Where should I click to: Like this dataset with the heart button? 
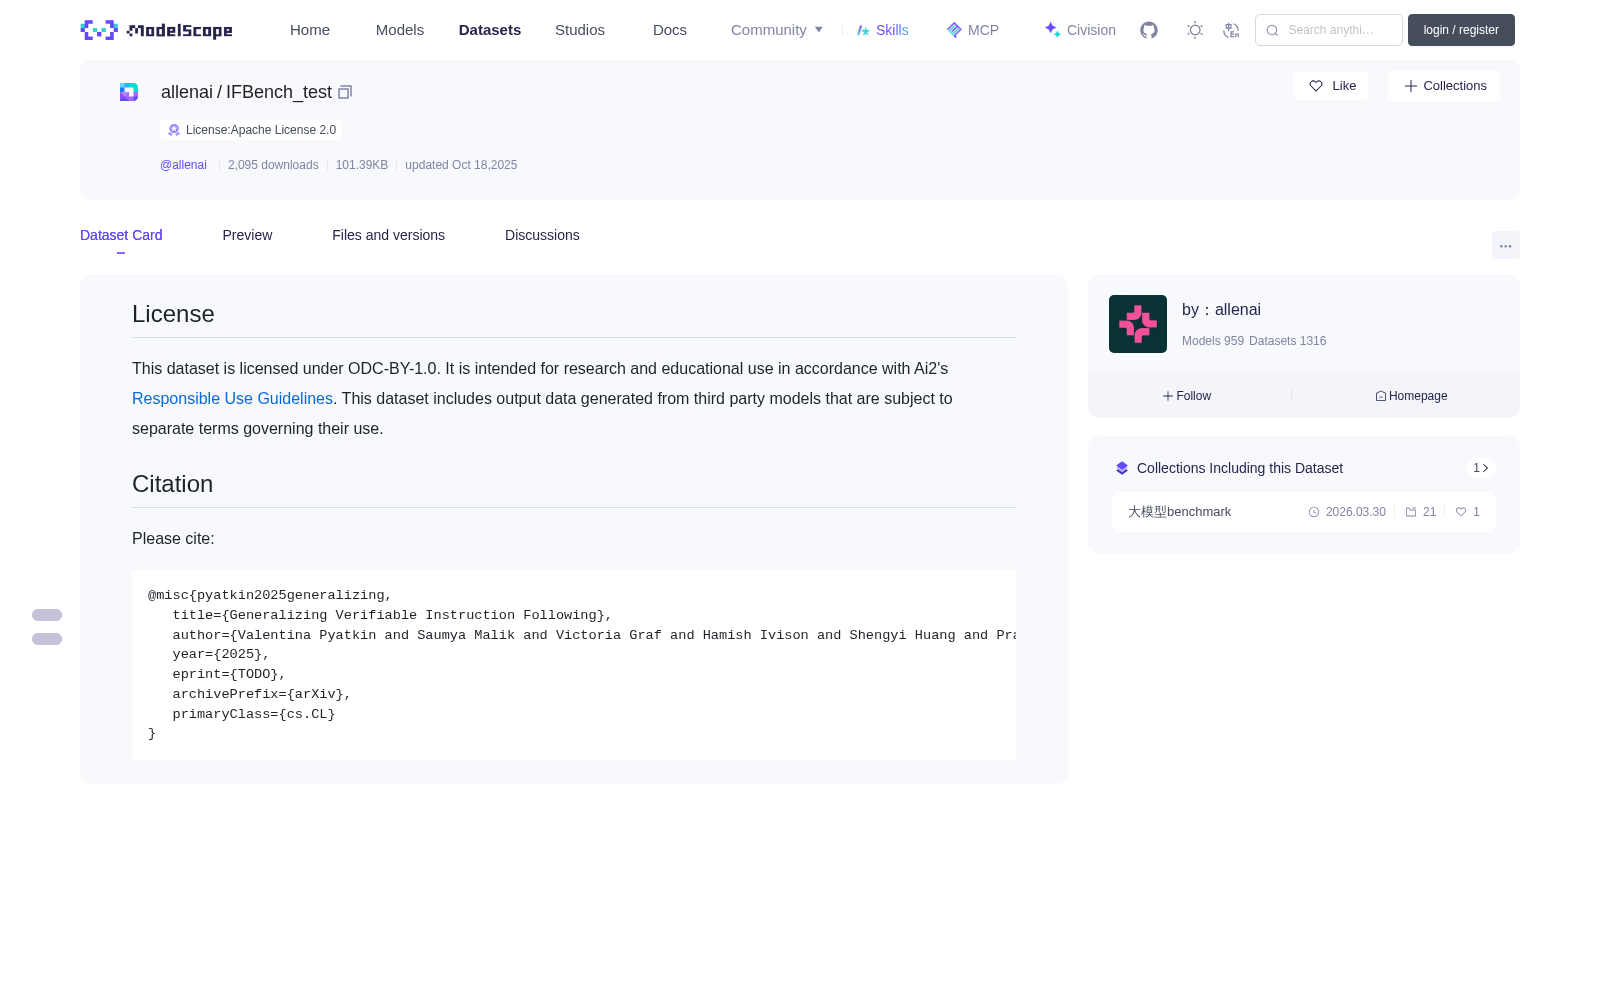[x=1331, y=86]
